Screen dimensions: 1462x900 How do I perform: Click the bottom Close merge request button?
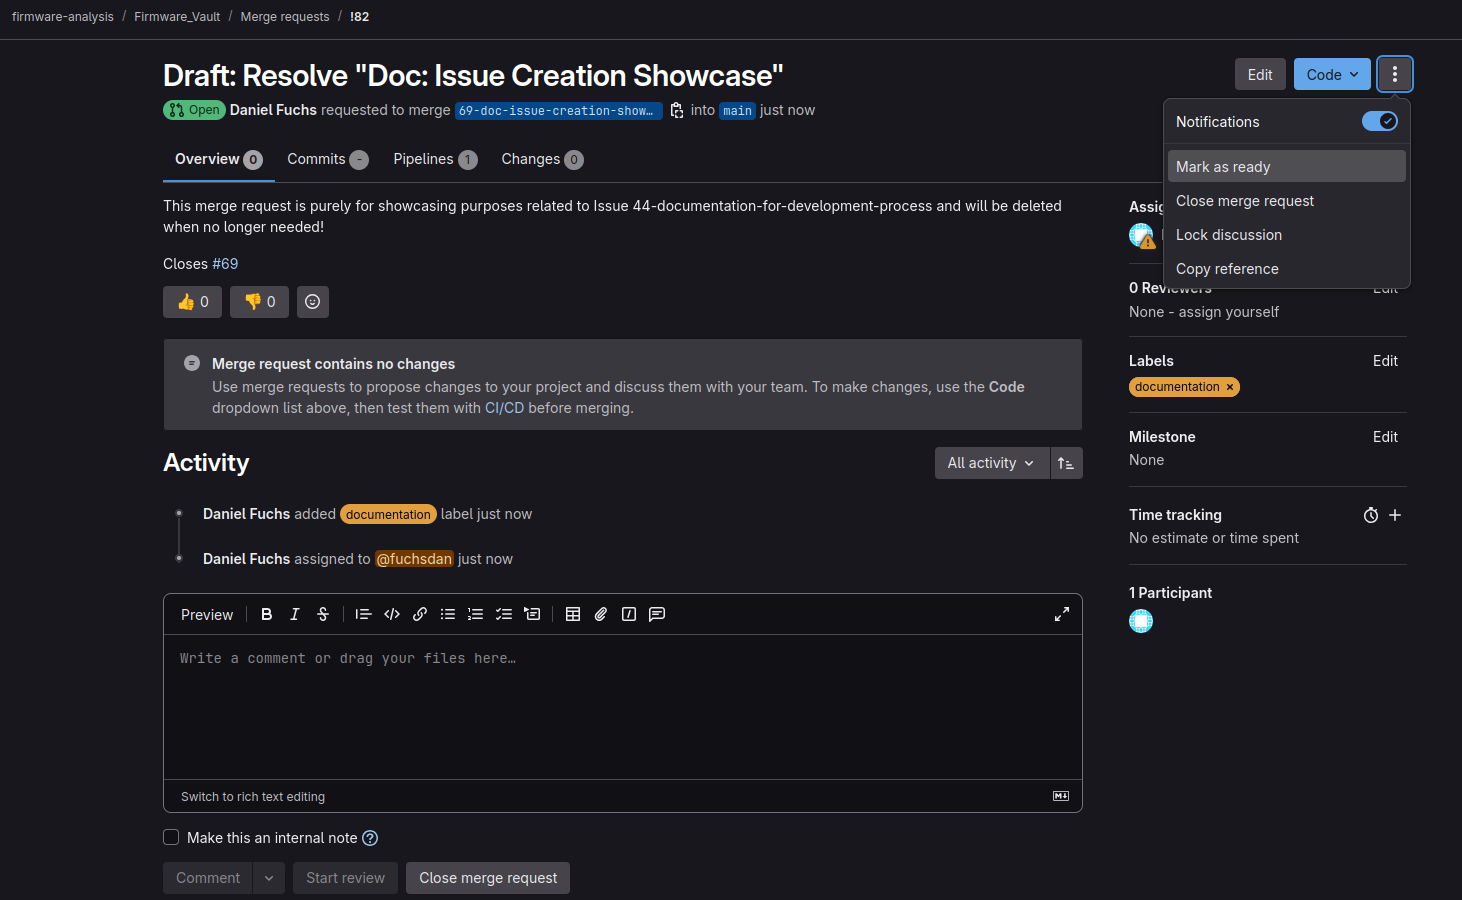pos(488,878)
